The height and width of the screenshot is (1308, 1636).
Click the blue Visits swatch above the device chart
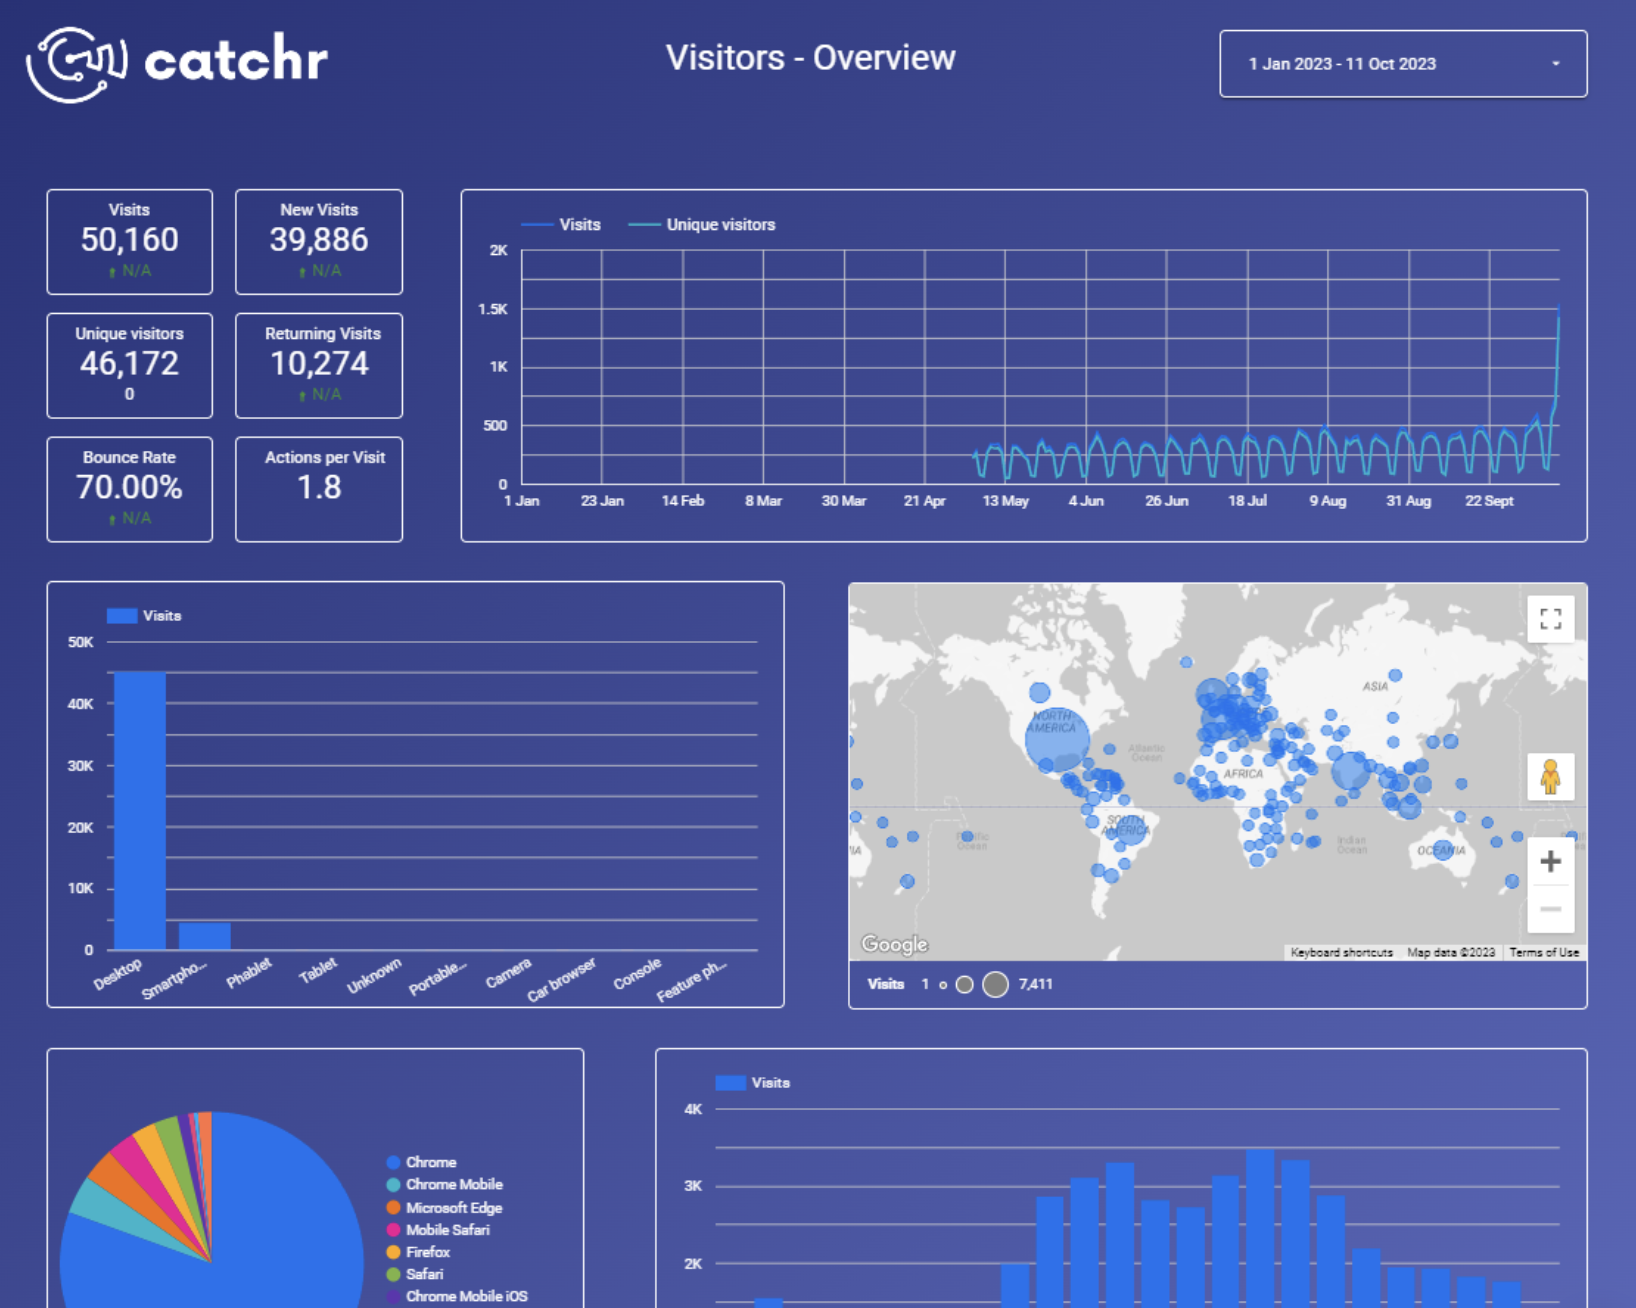coord(122,615)
